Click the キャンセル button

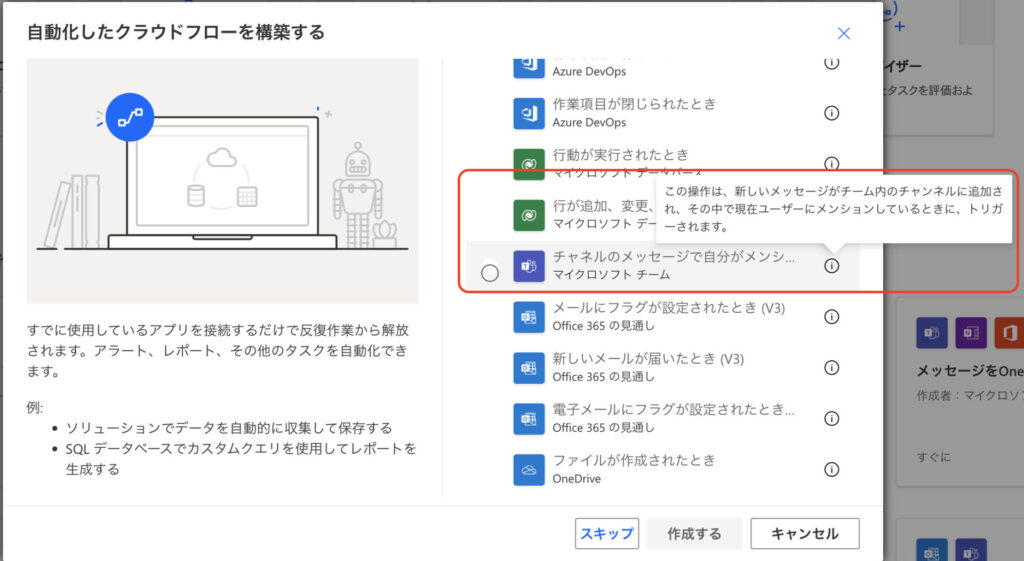coord(805,534)
